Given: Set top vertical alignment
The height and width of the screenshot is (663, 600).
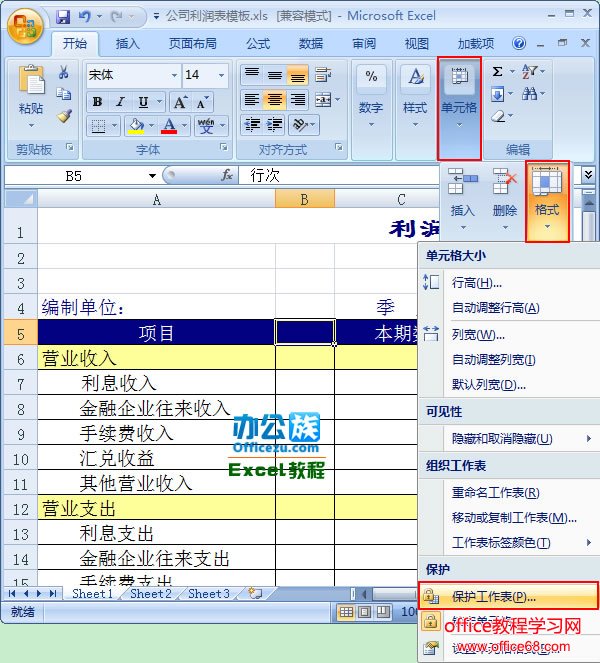Looking at the screenshot, I should click(x=252, y=75).
